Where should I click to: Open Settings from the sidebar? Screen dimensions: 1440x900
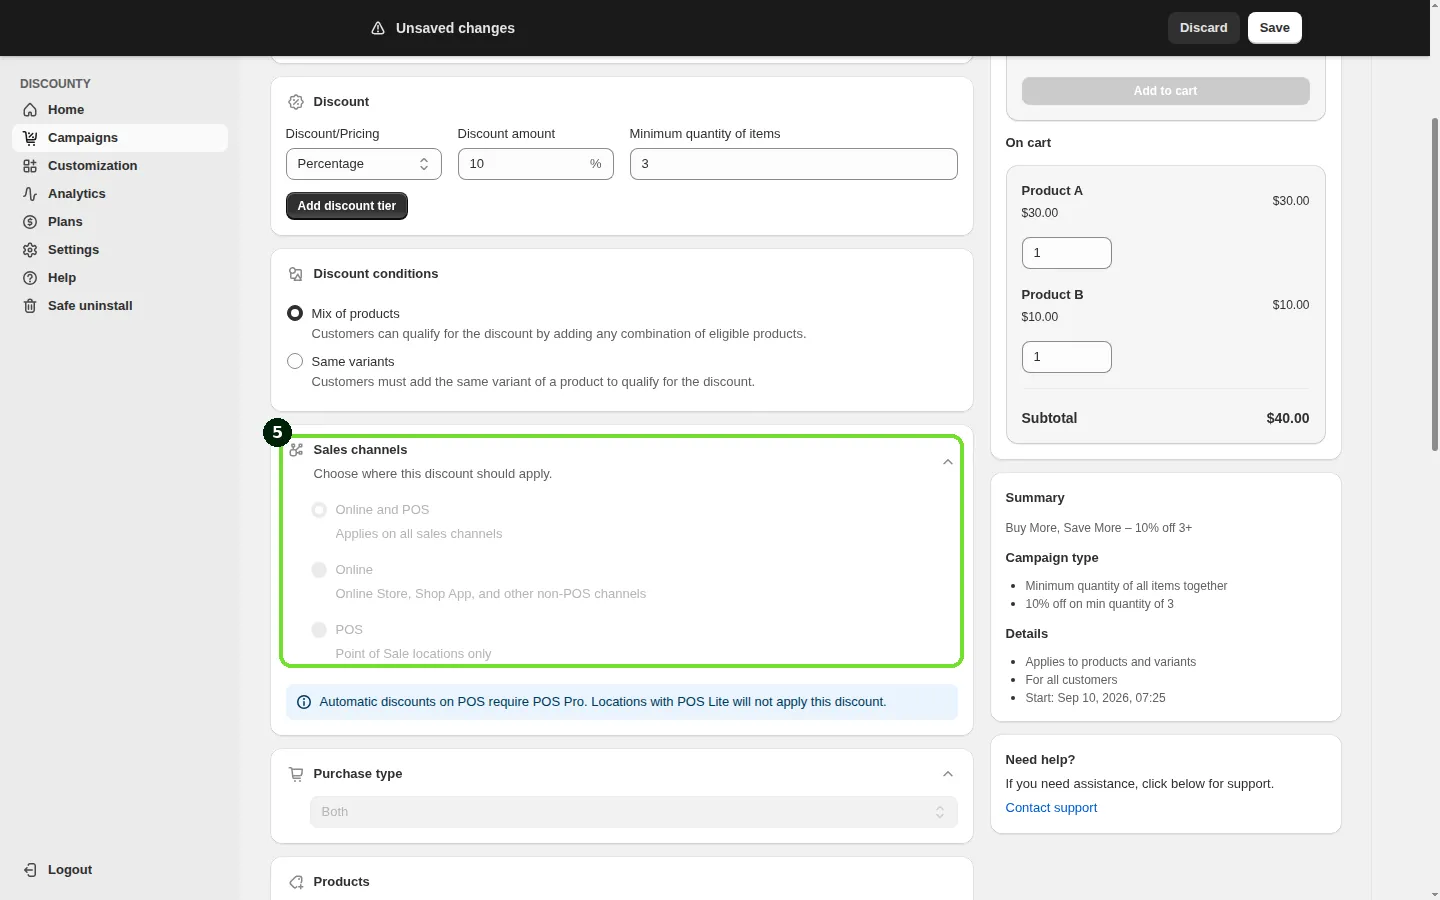click(x=120, y=250)
